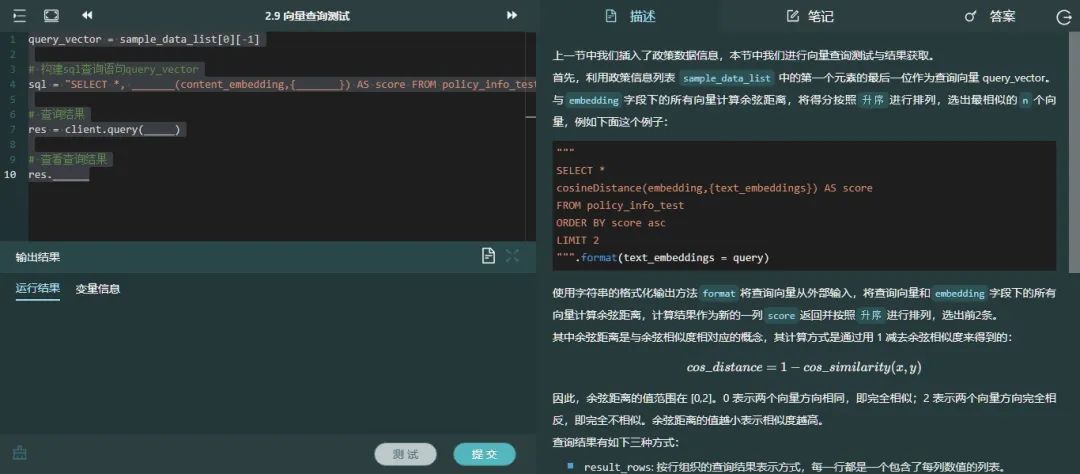This screenshot has width=1080, height=474.
Task: Go to the next lesson
Action: tap(512, 15)
